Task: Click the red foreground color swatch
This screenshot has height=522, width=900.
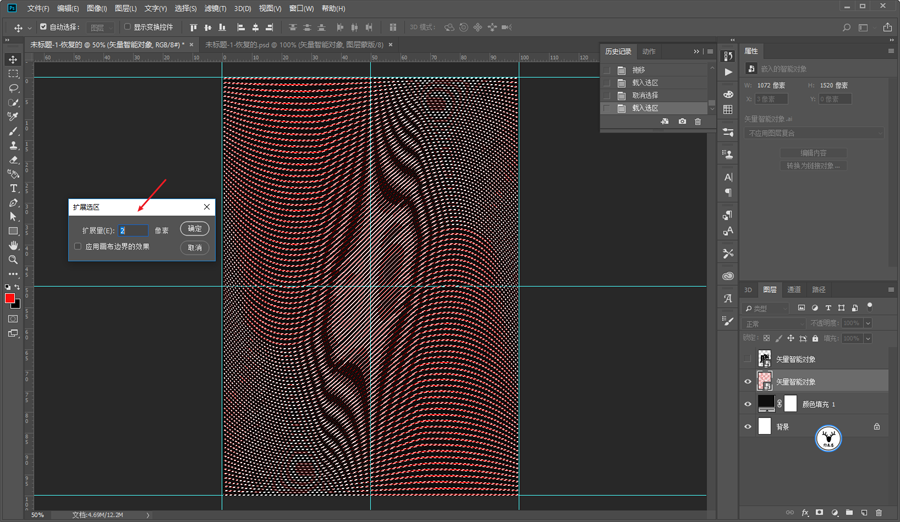Action: tap(10, 298)
